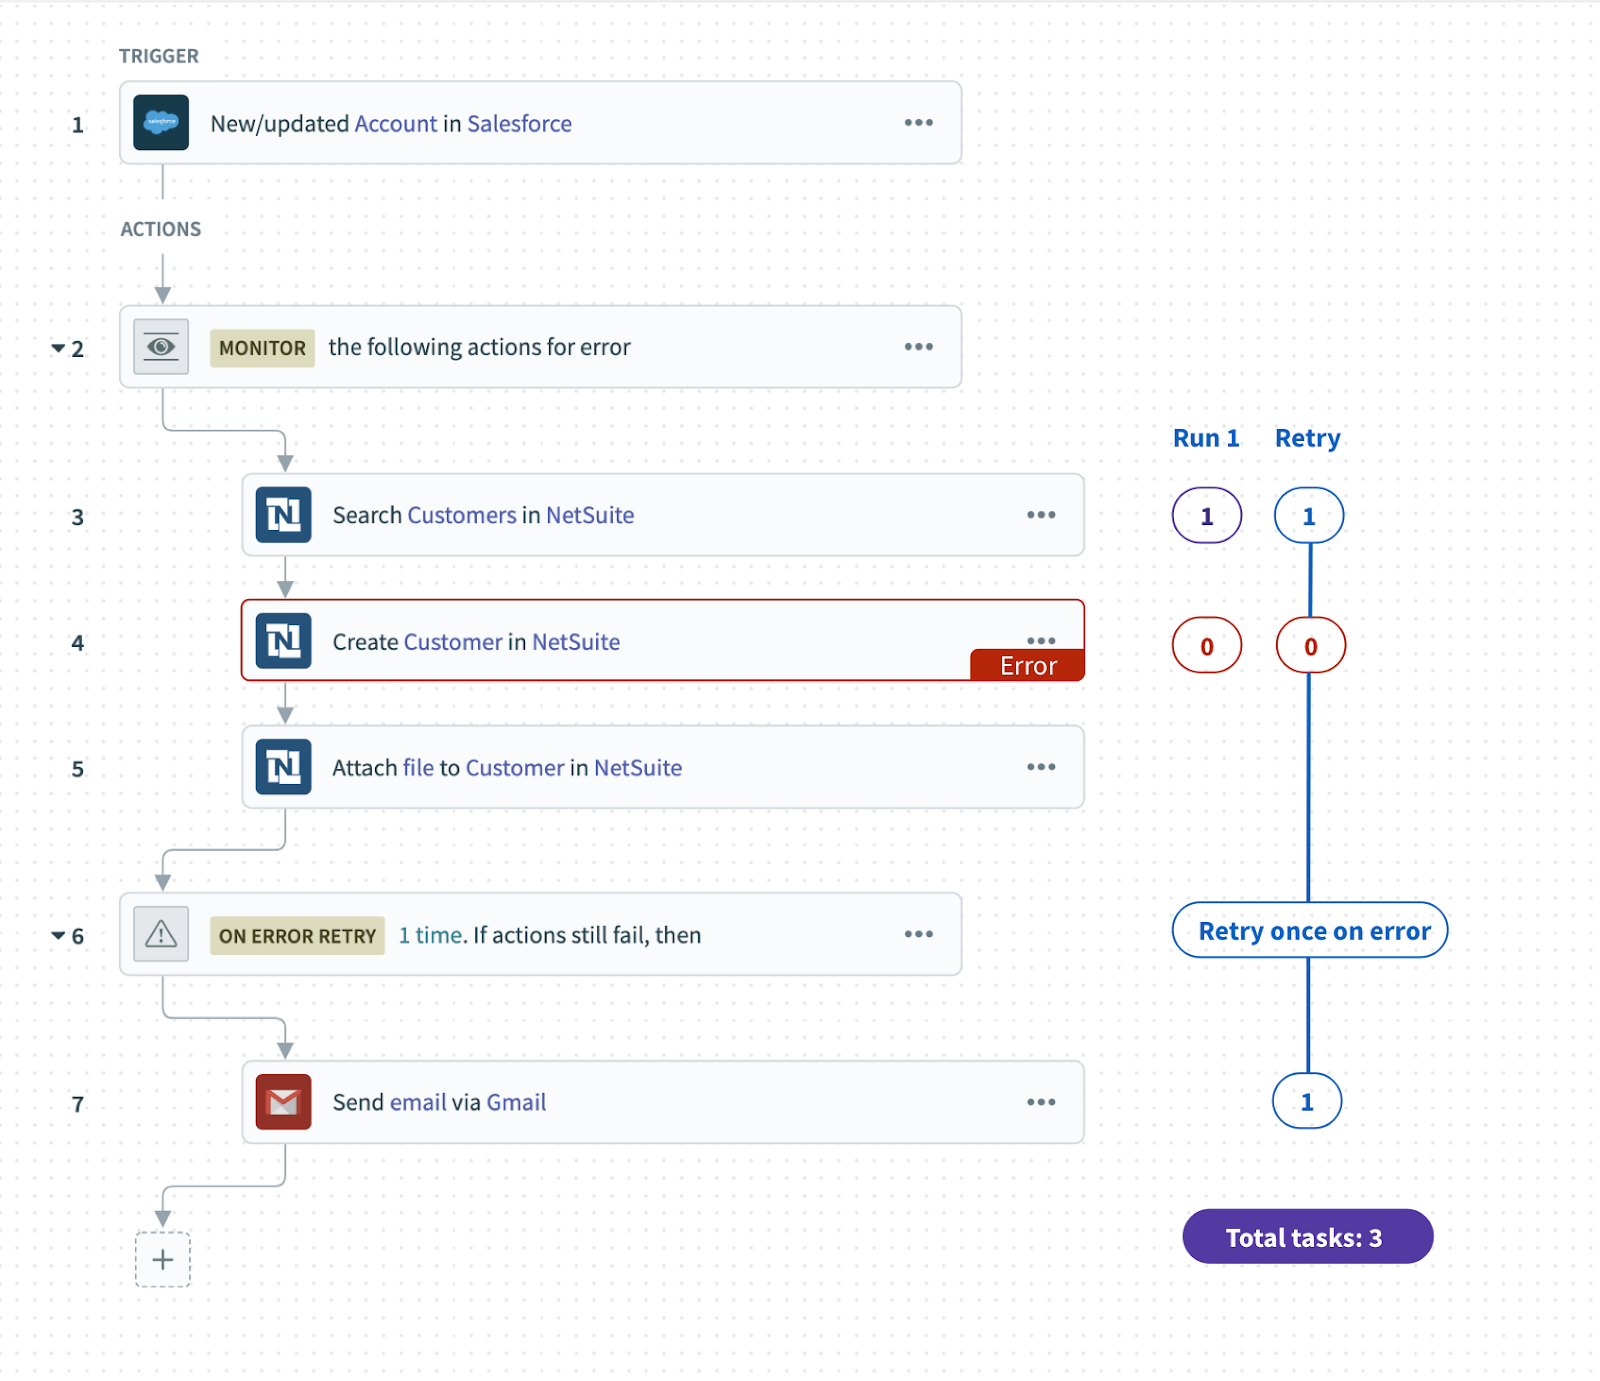The image size is (1600, 1381).
Task: Open the options dropdown on the Monitor step
Action: [x=918, y=346]
